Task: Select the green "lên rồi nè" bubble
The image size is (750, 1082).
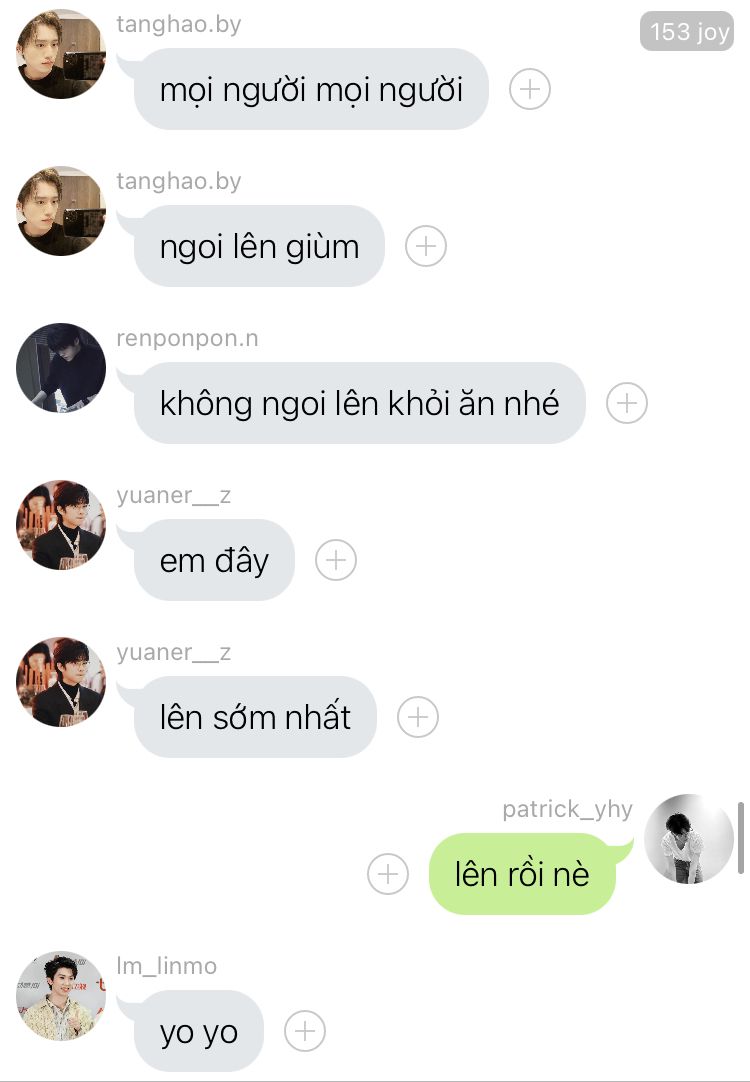Action: click(522, 874)
